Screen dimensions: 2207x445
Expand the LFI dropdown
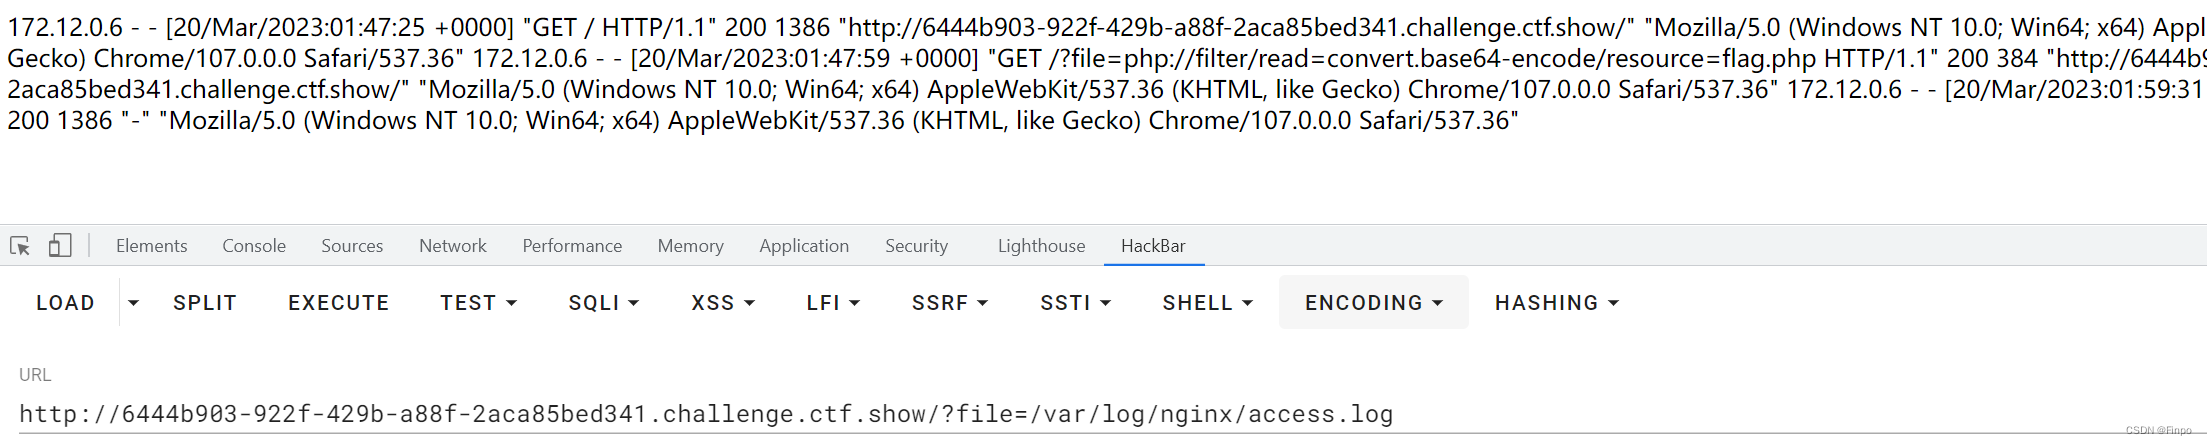point(833,303)
